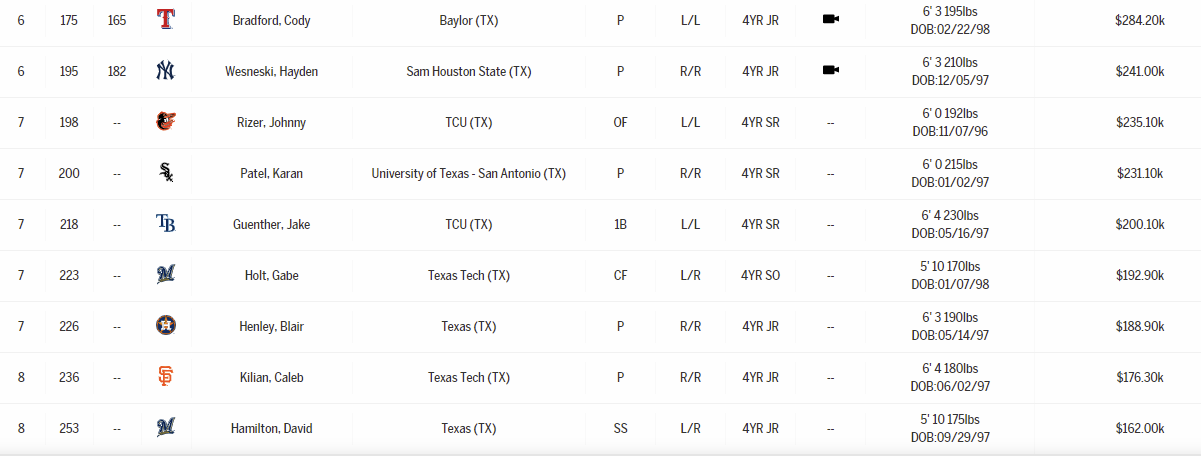Select Rizer, Johnny player name
Viewport: 1201px width, 456px height.
point(272,122)
